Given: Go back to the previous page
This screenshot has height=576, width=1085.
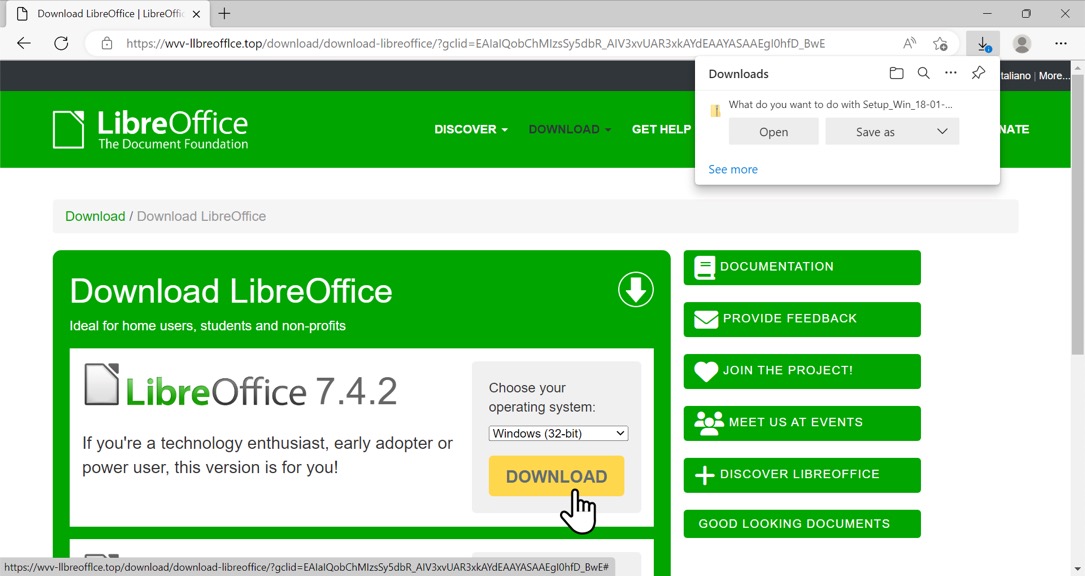Looking at the screenshot, I should tap(24, 43).
